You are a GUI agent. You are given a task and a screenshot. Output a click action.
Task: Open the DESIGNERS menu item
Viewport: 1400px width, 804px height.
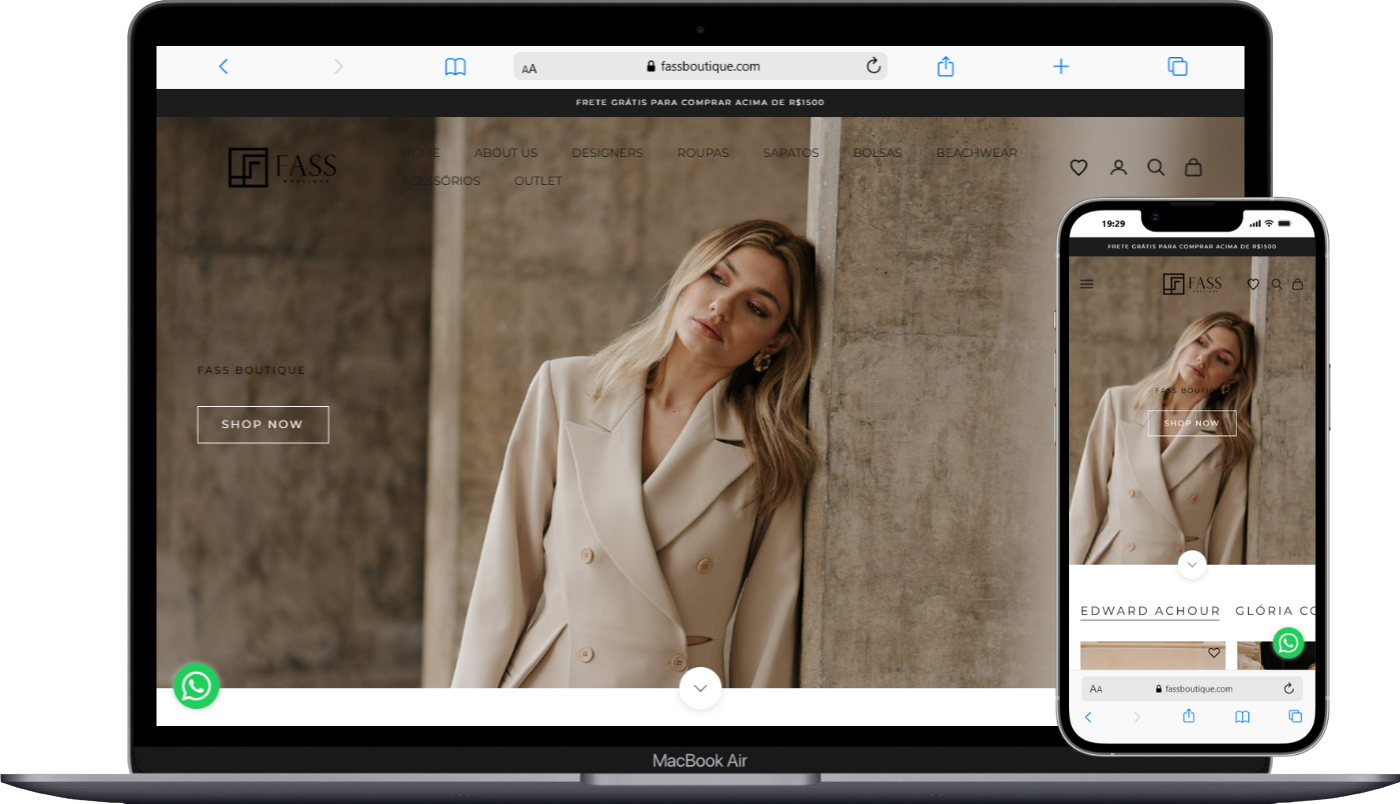tap(607, 153)
